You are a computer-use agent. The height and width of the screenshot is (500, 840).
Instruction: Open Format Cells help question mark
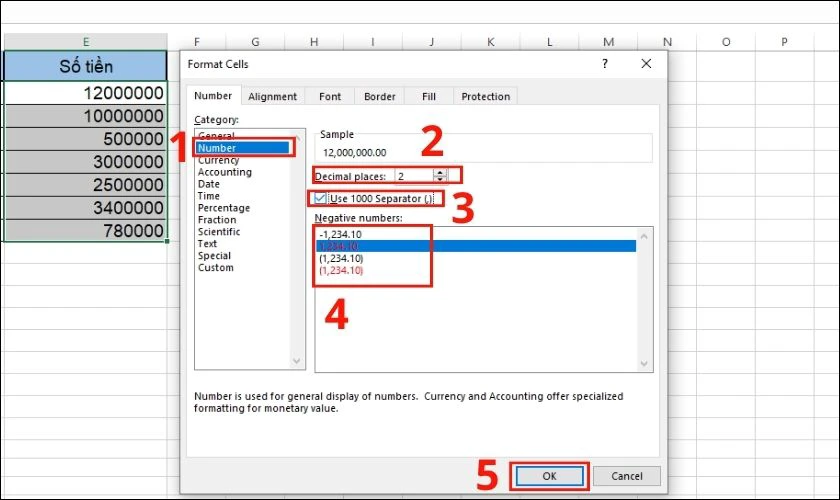[605, 64]
